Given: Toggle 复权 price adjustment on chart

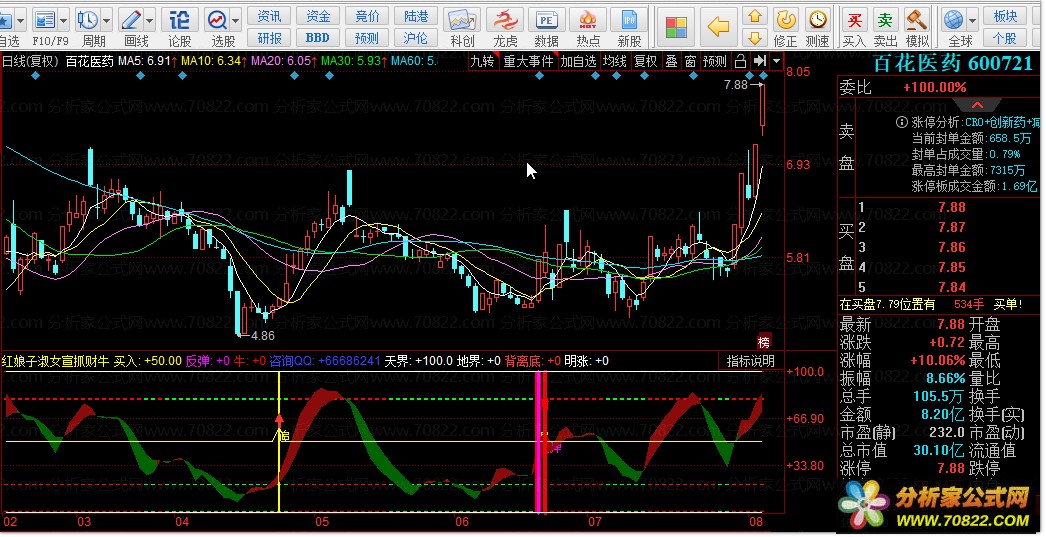Looking at the screenshot, I should (x=645, y=61).
